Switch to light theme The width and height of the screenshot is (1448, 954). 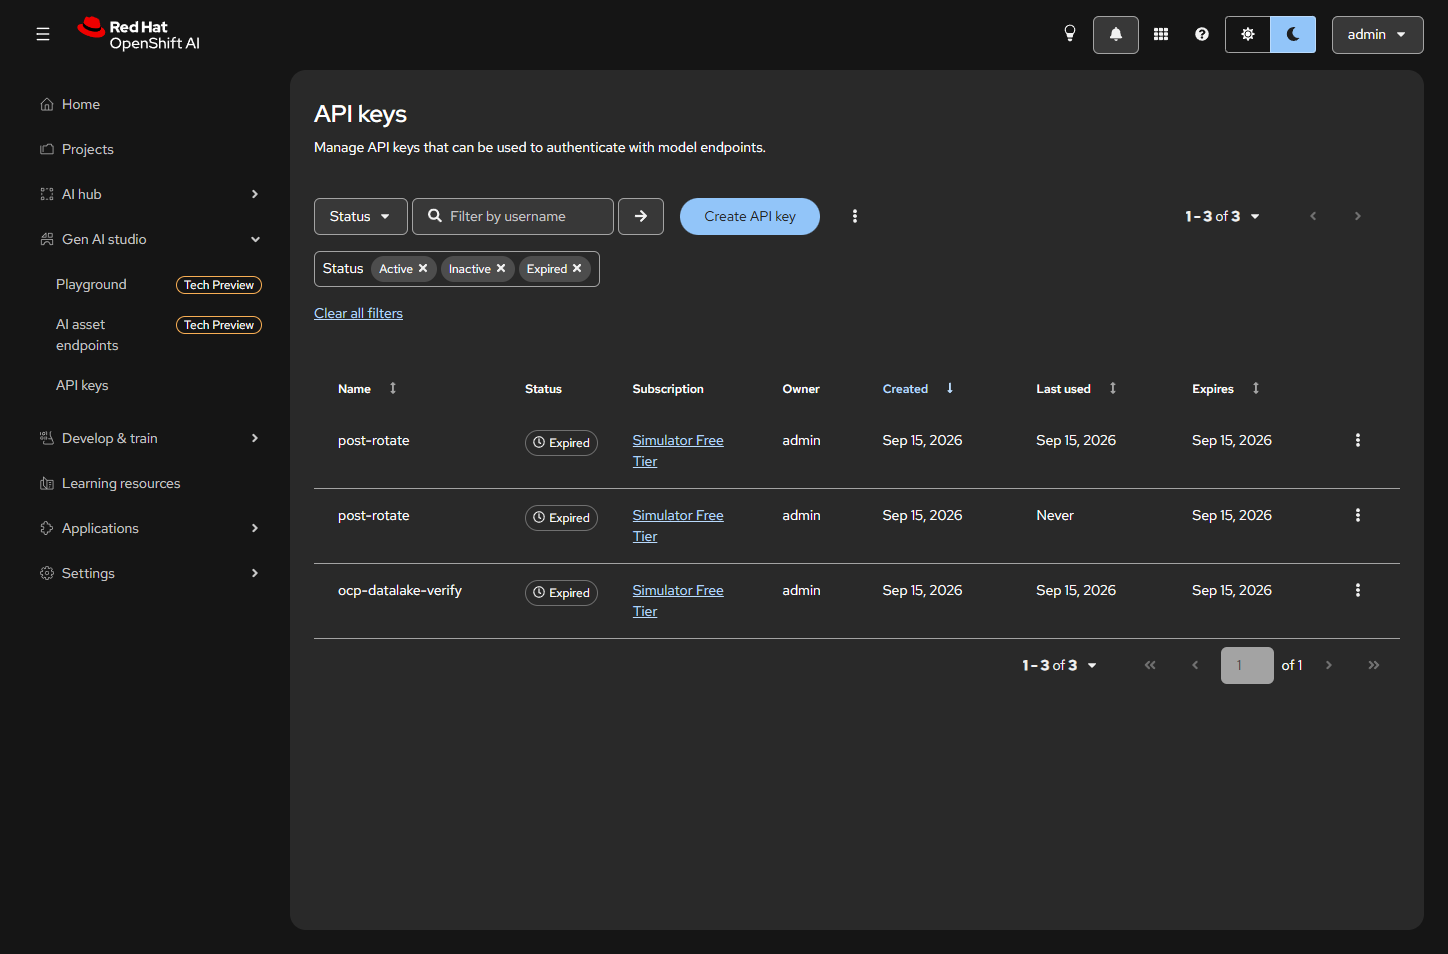pos(1248,35)
